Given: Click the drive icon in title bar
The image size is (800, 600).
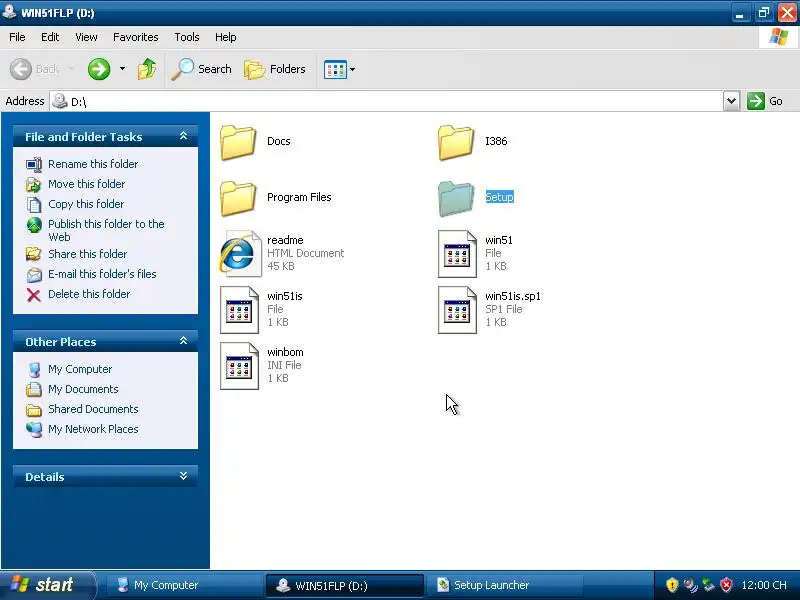Looking at the screenshot, I should click(9, 11).
